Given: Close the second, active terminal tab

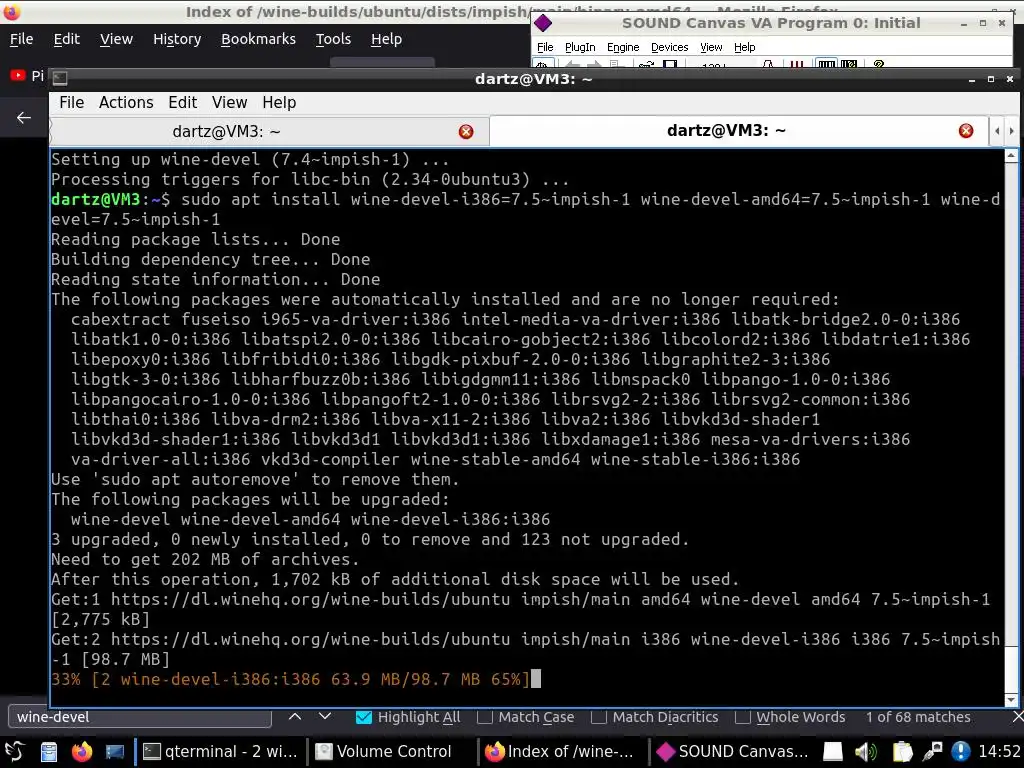Looking at the screenshot, I should (x=966, y=131).
